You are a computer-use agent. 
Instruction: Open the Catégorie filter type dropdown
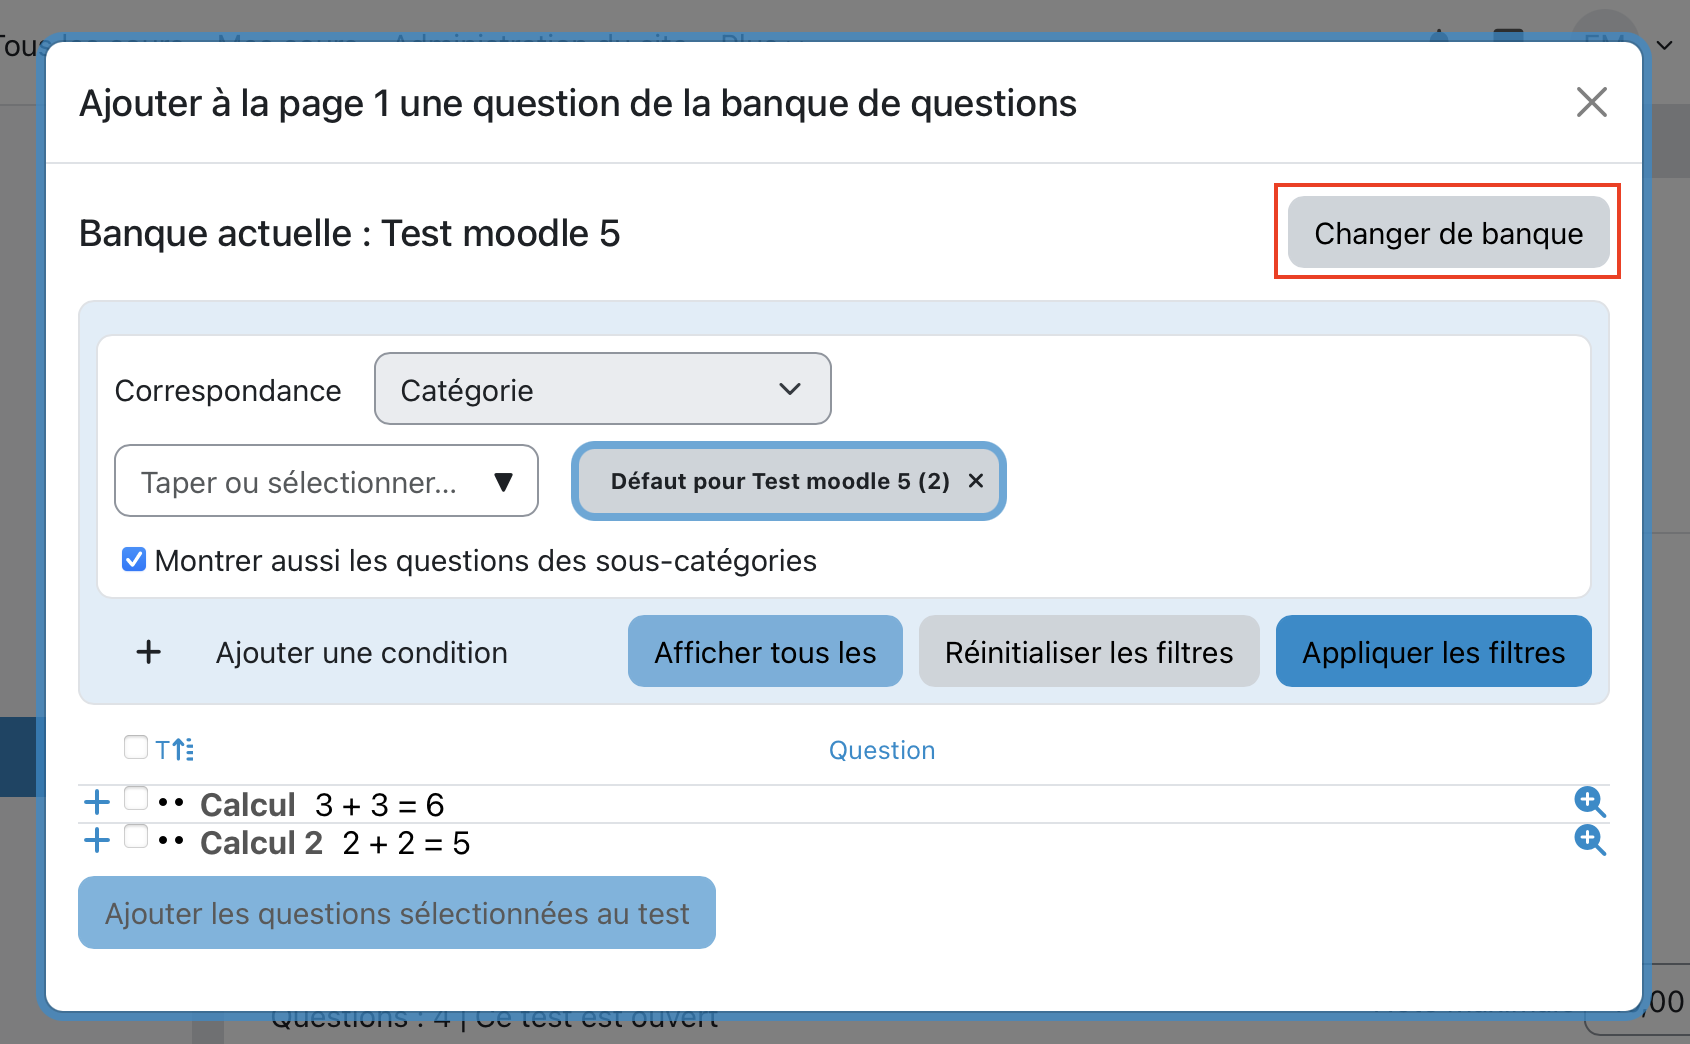(x=602, y=389)
